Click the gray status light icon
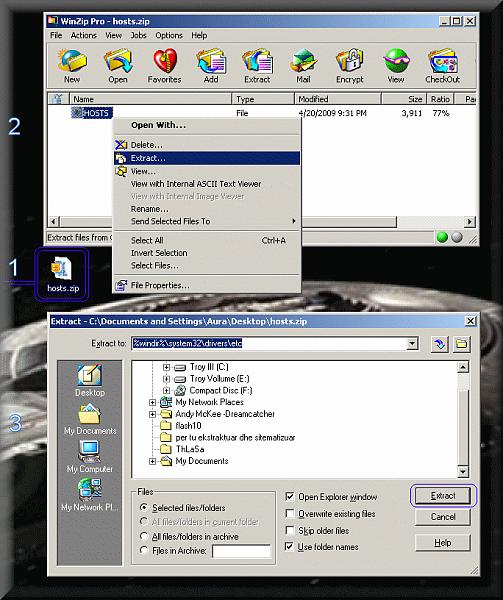This screenshot has width=503, height=600. (457, 237)
